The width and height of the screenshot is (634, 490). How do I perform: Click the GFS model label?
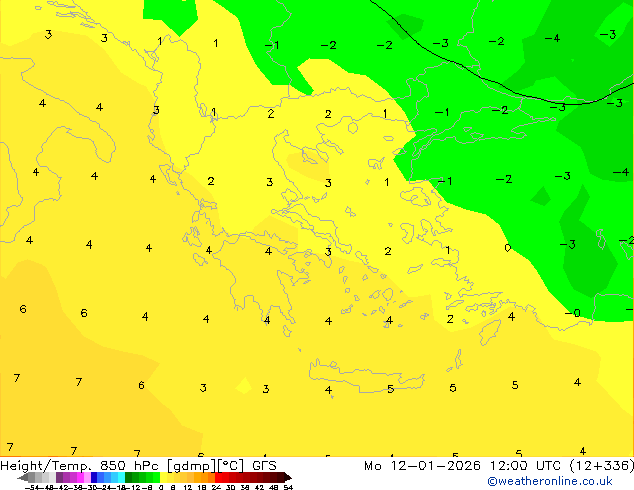[x=264, y=466]
